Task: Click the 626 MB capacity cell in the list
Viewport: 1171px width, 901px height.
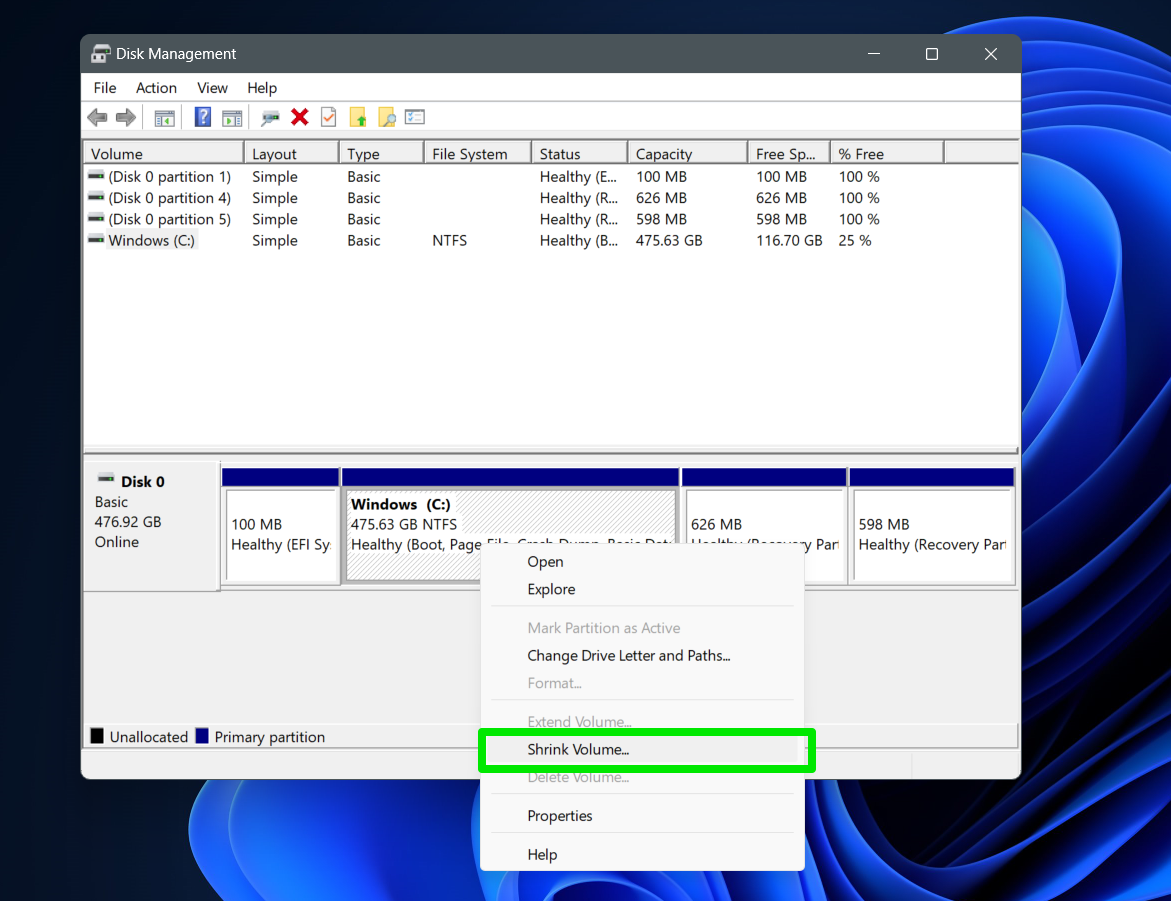Action: click(661, 198)
